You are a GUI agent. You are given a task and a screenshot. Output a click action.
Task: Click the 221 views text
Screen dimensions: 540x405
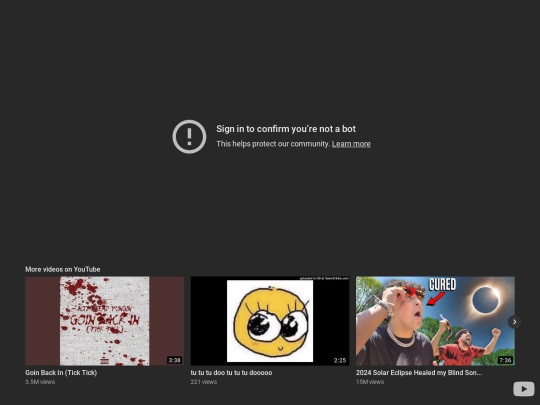click(x=204, y=382)
